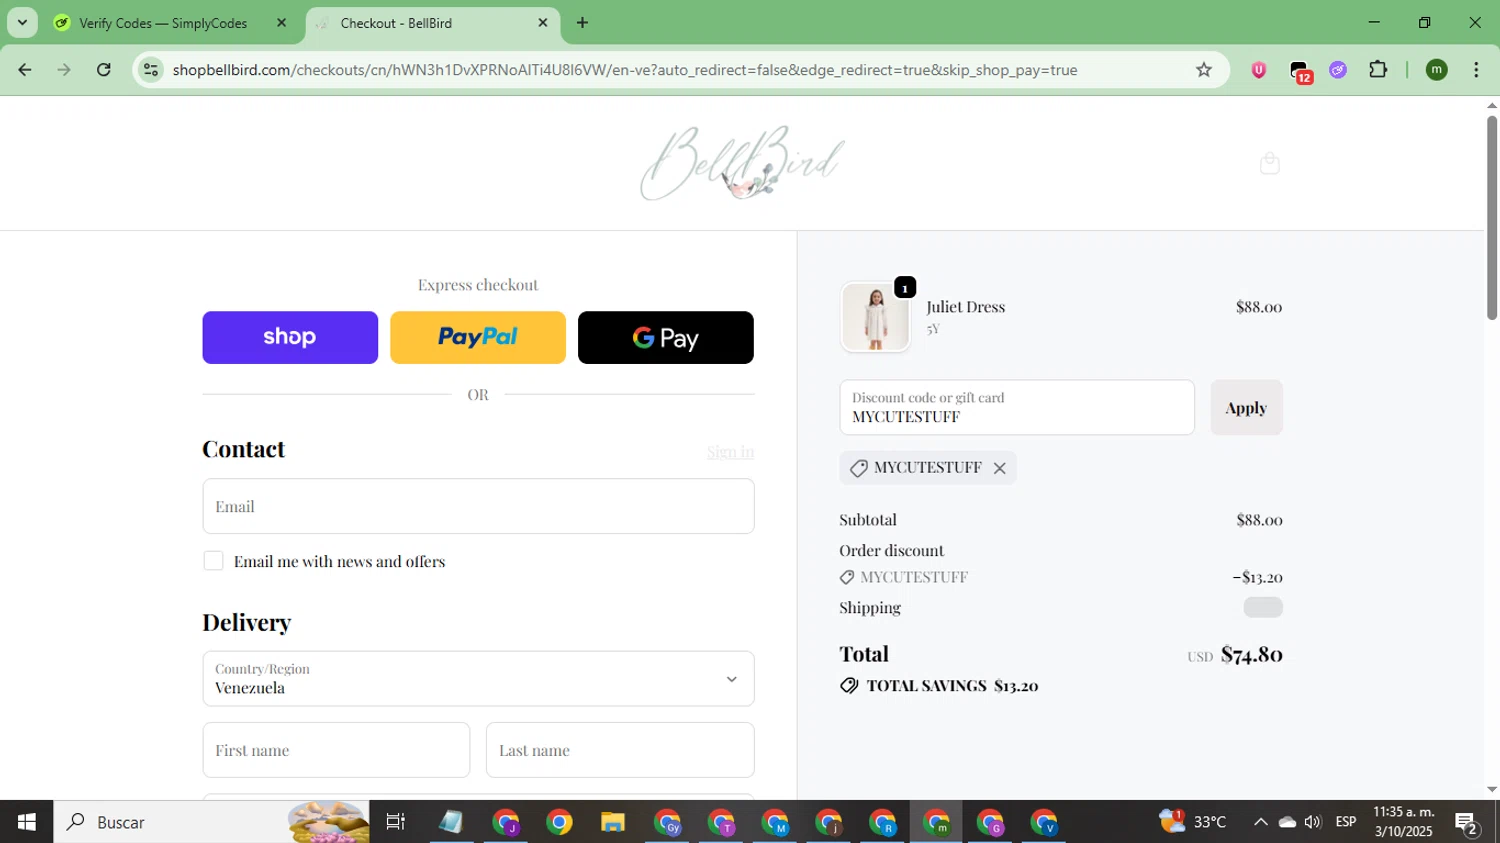Go back to the previous page

point(25,70)
